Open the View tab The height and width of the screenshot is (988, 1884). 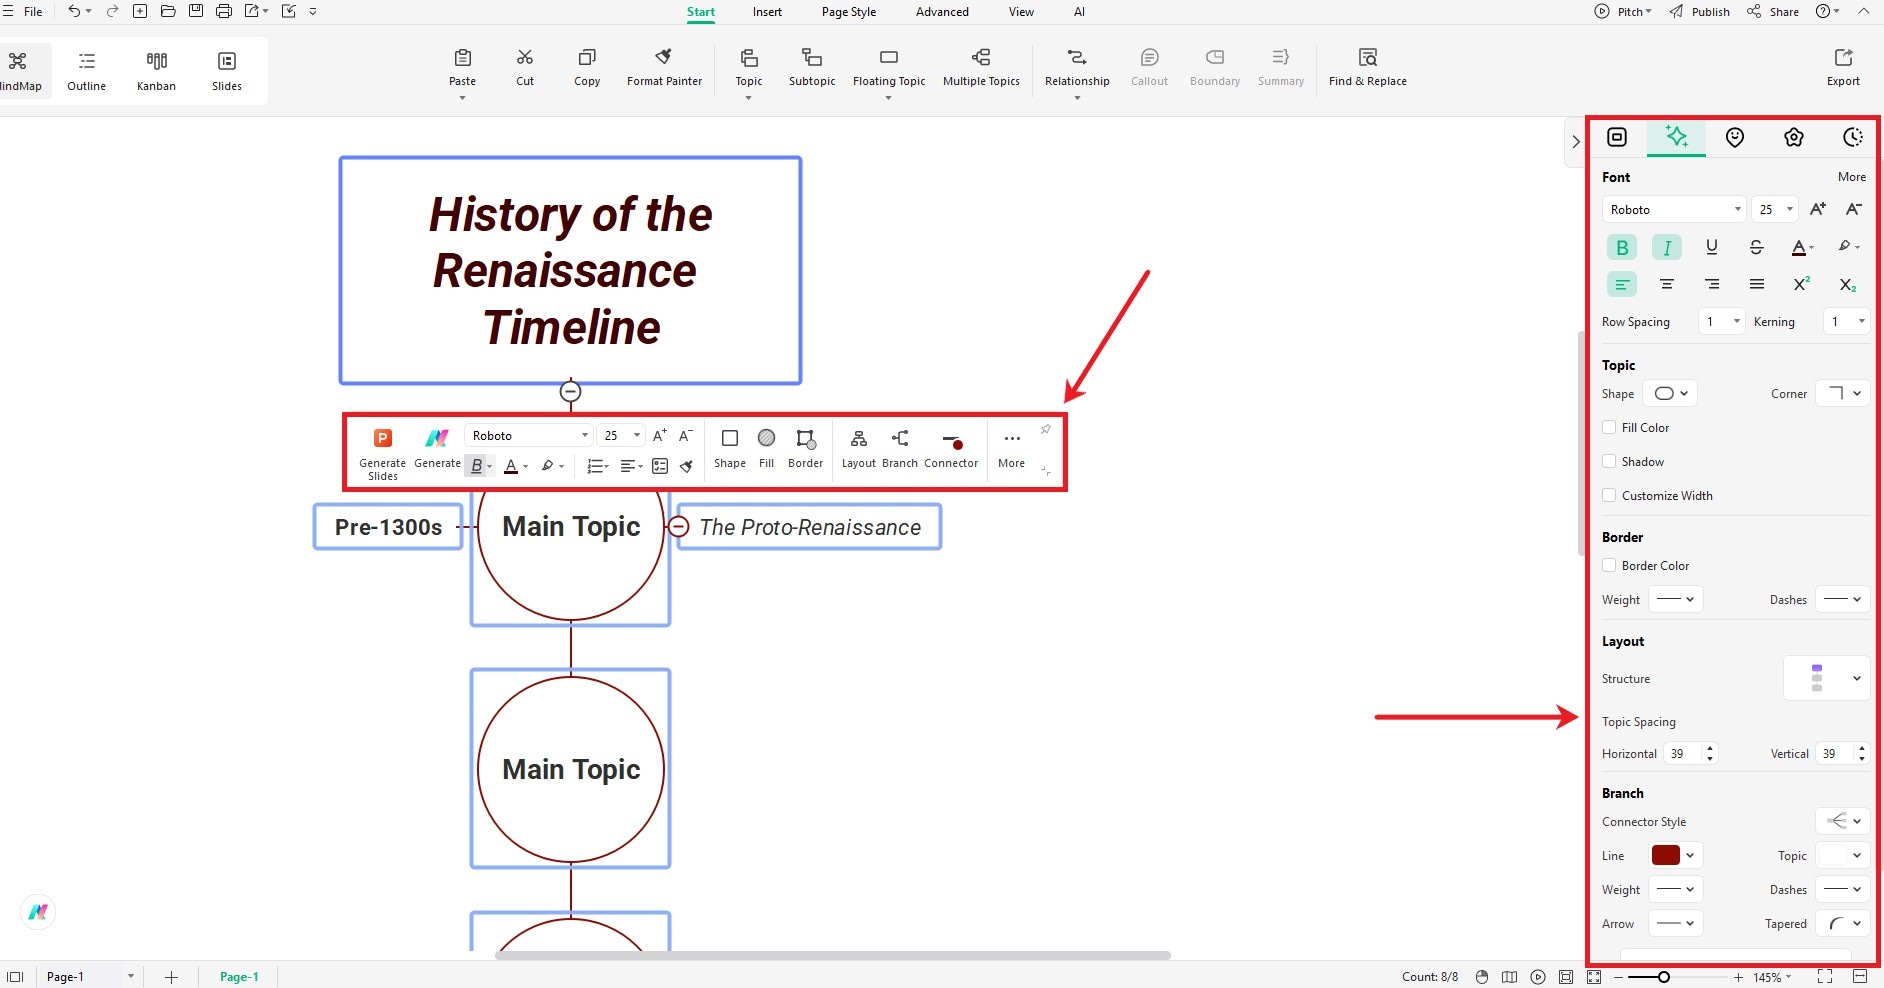click(1021, 12)
